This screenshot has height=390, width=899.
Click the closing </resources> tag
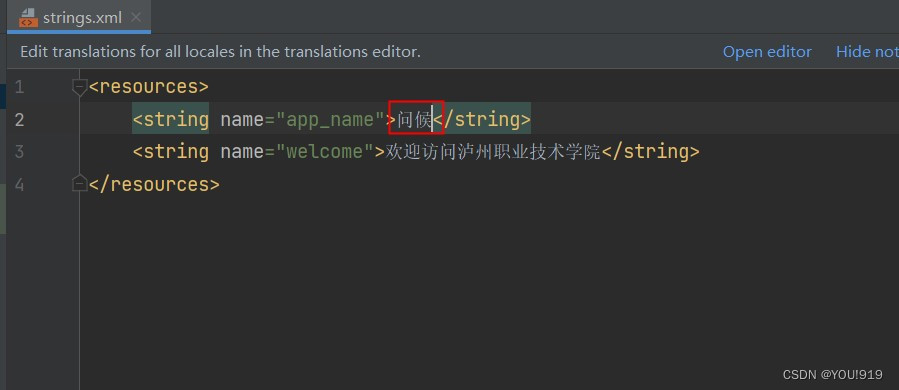(154, 185)
